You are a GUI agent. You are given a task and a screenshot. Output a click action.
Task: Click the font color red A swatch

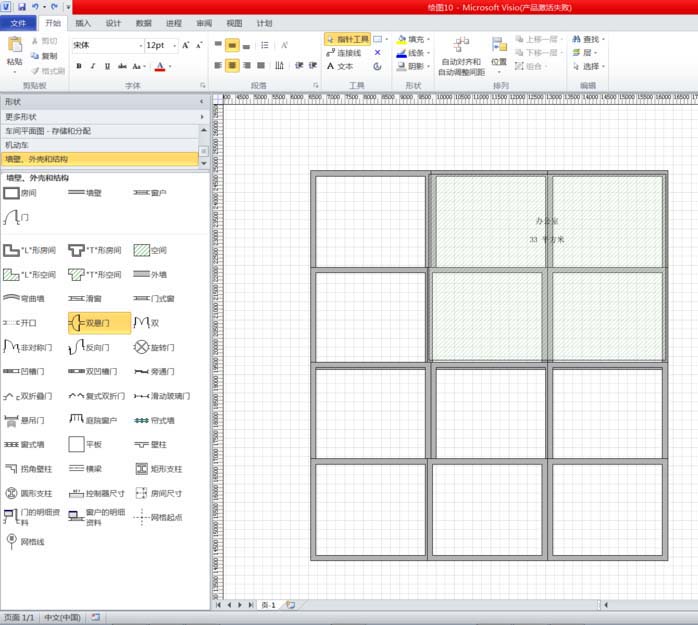160,67
